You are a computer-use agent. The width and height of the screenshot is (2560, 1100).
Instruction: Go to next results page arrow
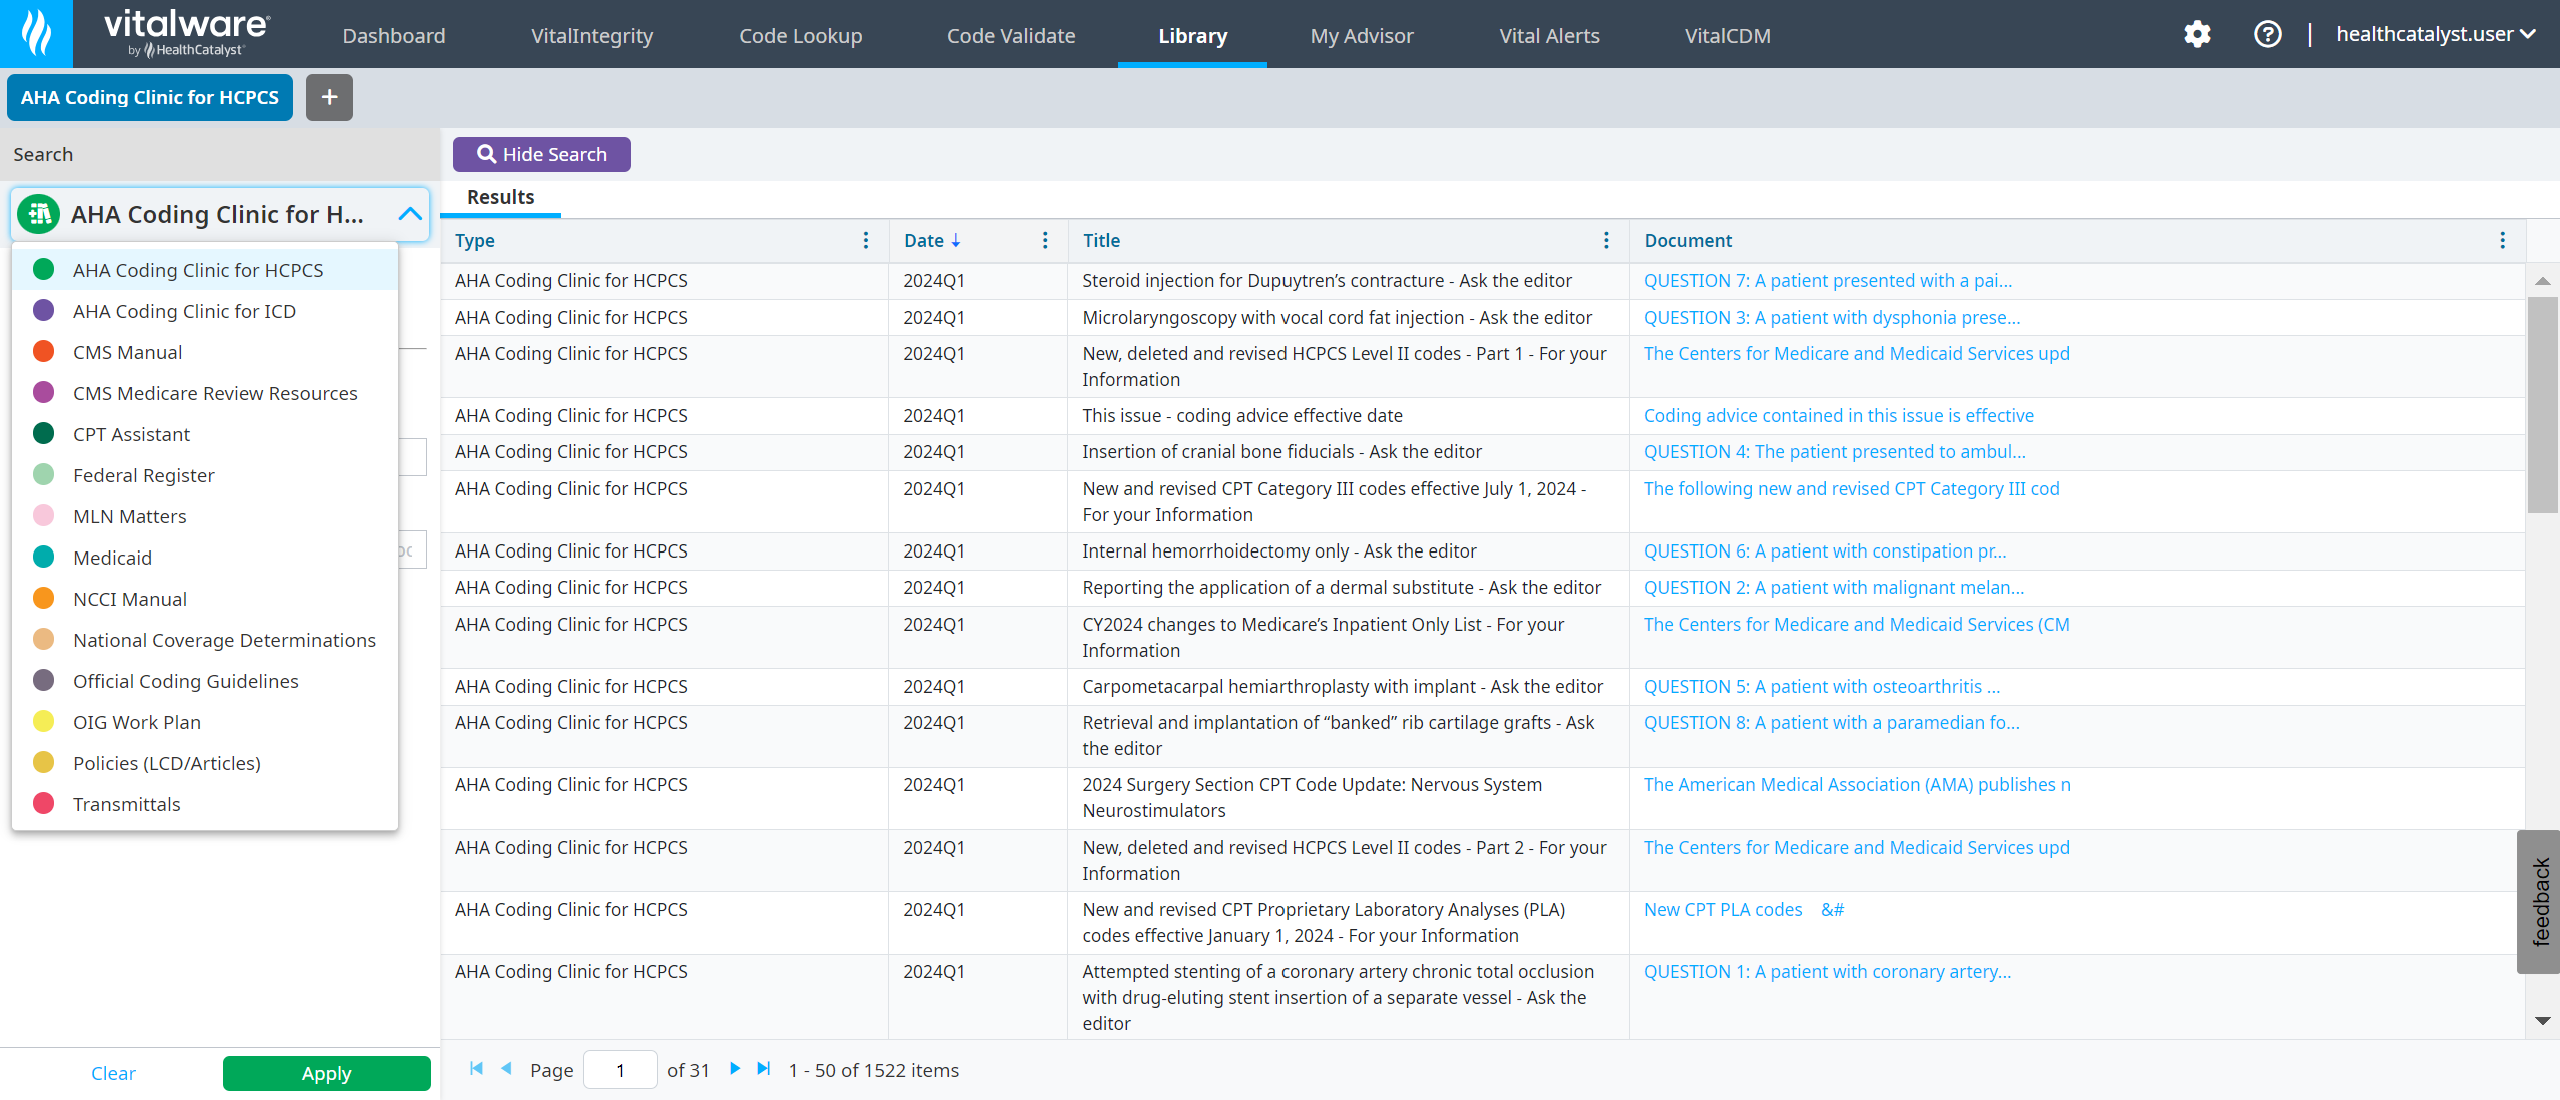[735, 1069]
